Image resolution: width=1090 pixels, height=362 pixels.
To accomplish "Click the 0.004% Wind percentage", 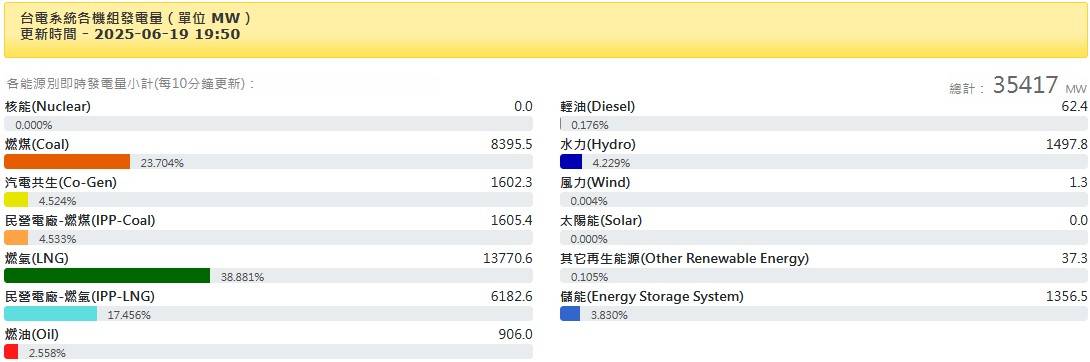I will click(x=589, y=201).
